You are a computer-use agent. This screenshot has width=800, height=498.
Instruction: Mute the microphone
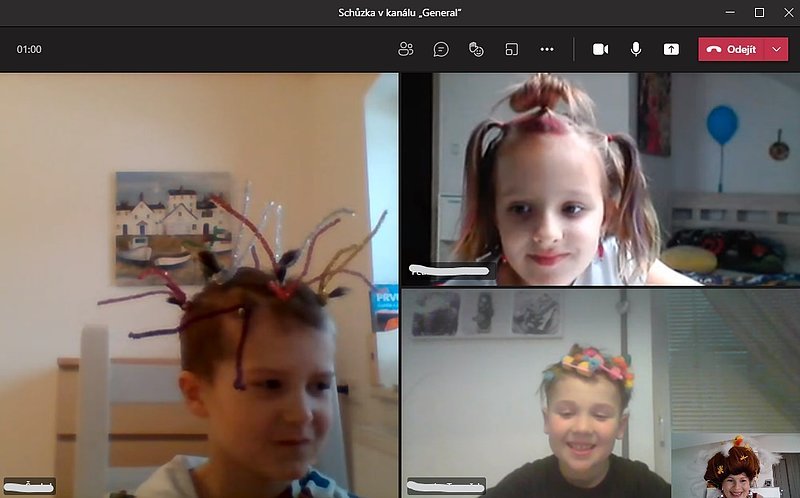coord(635,49)
